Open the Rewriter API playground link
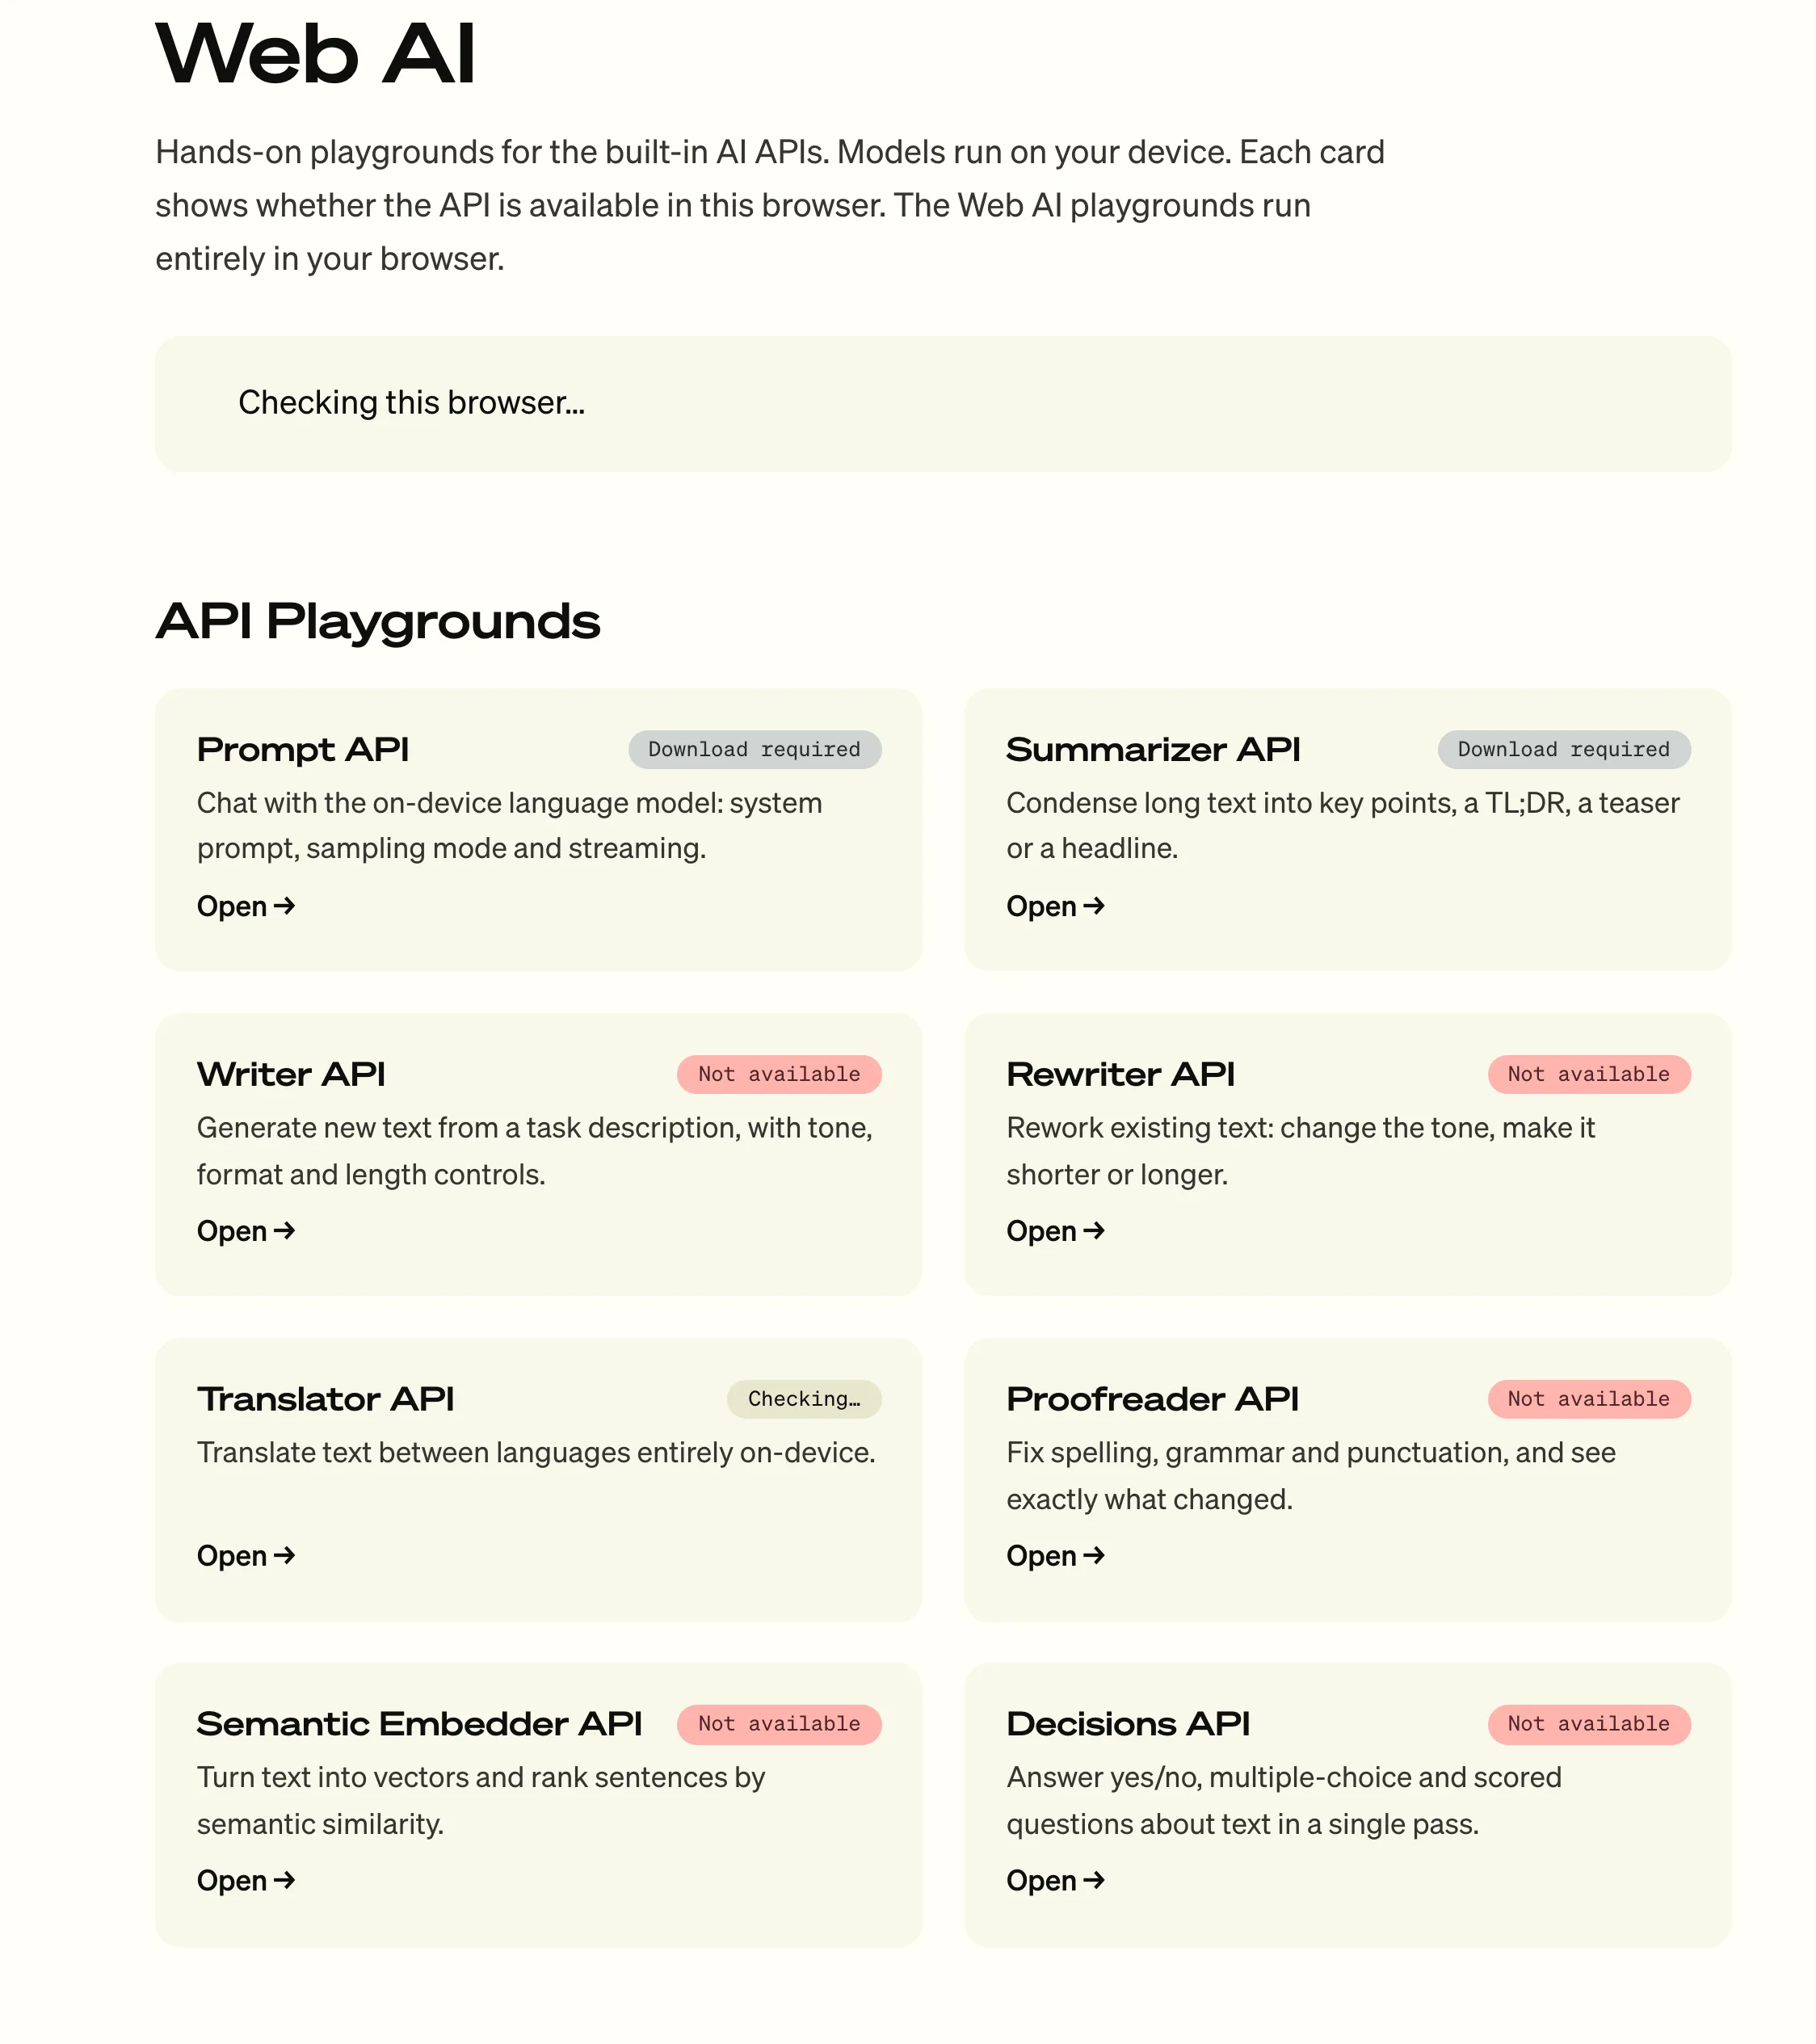 click(x=1055, y=1231)
